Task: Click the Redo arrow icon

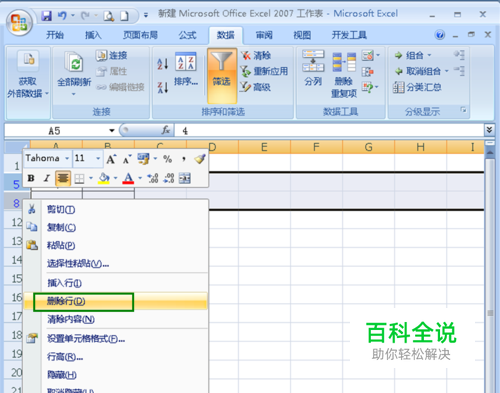Action: tap(85, 16)
